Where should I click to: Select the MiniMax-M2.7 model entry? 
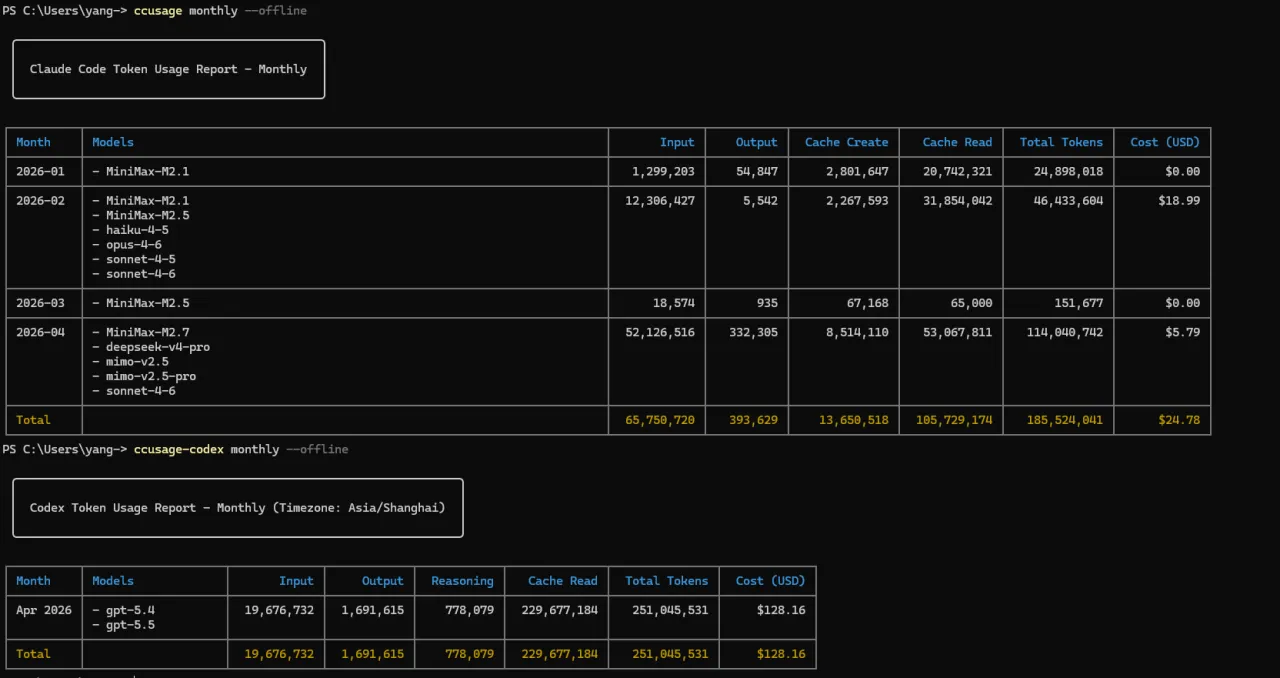pyautogui.click(x=148, y=332)
